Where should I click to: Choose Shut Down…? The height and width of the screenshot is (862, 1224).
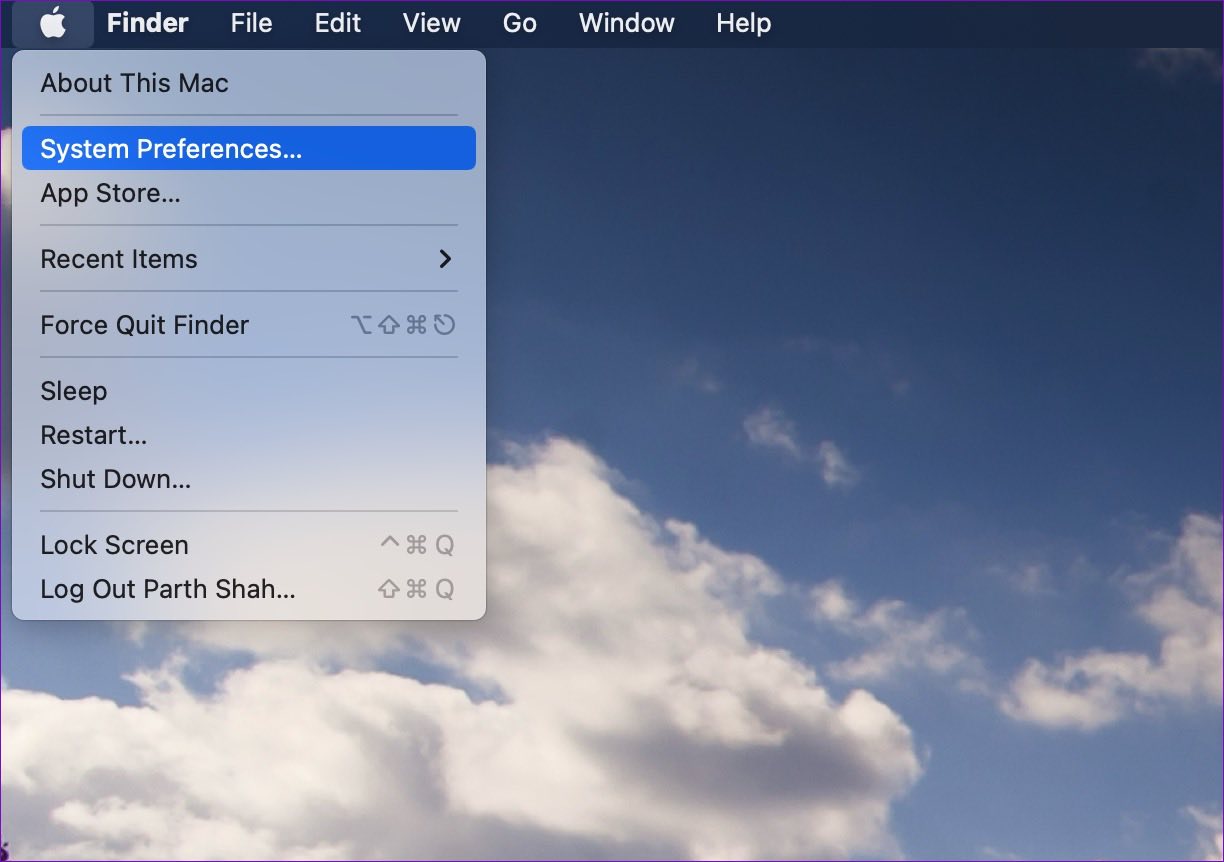point(248,479)
